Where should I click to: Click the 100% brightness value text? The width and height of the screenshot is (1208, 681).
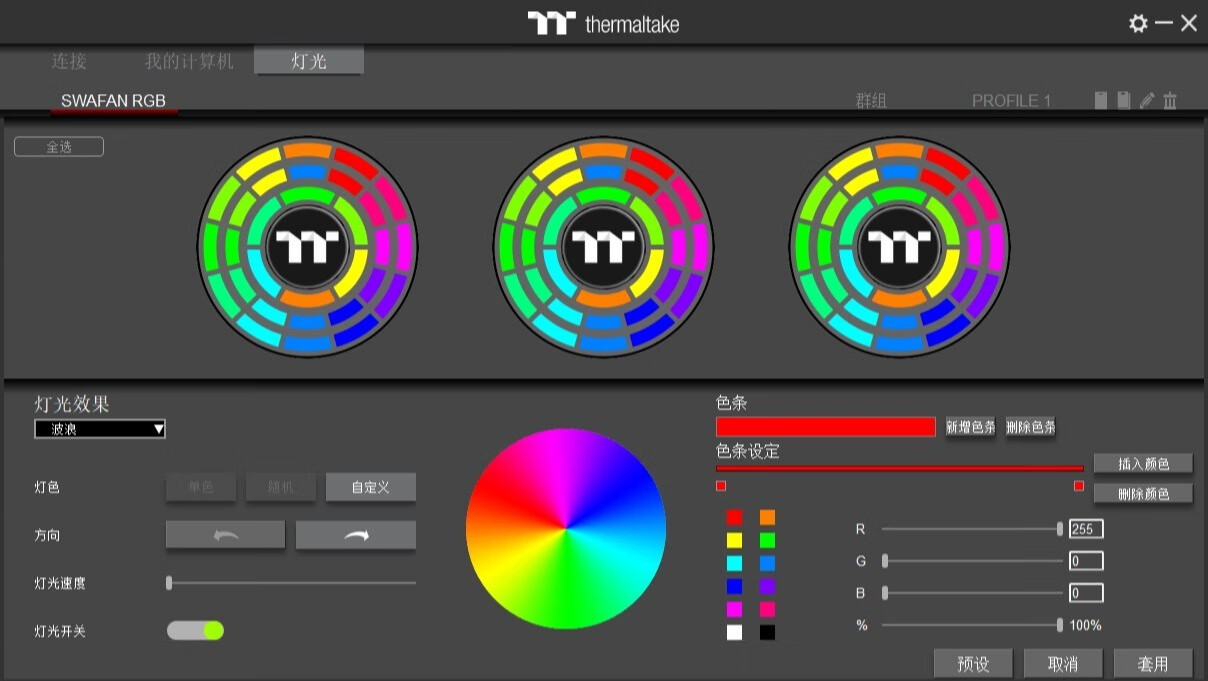click(x=1086, y=625)
